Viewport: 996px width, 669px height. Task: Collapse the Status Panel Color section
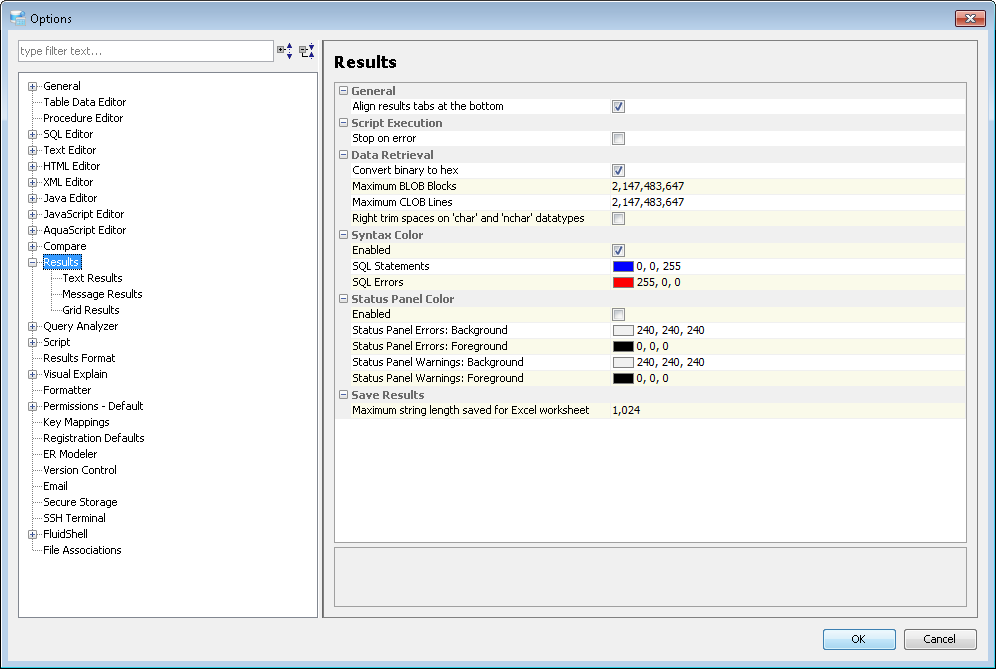point(344,299)
